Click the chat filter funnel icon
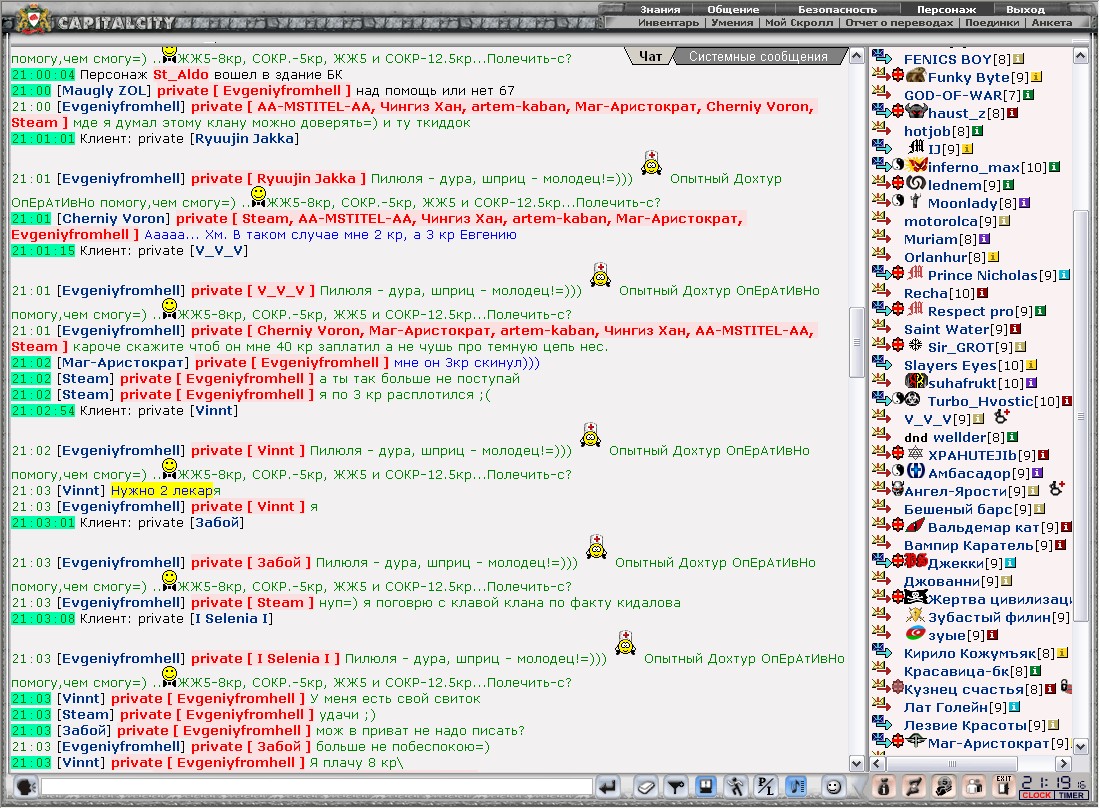This screenshot has width=1100, height=809. pyautogui.click(x=676, y=787)
